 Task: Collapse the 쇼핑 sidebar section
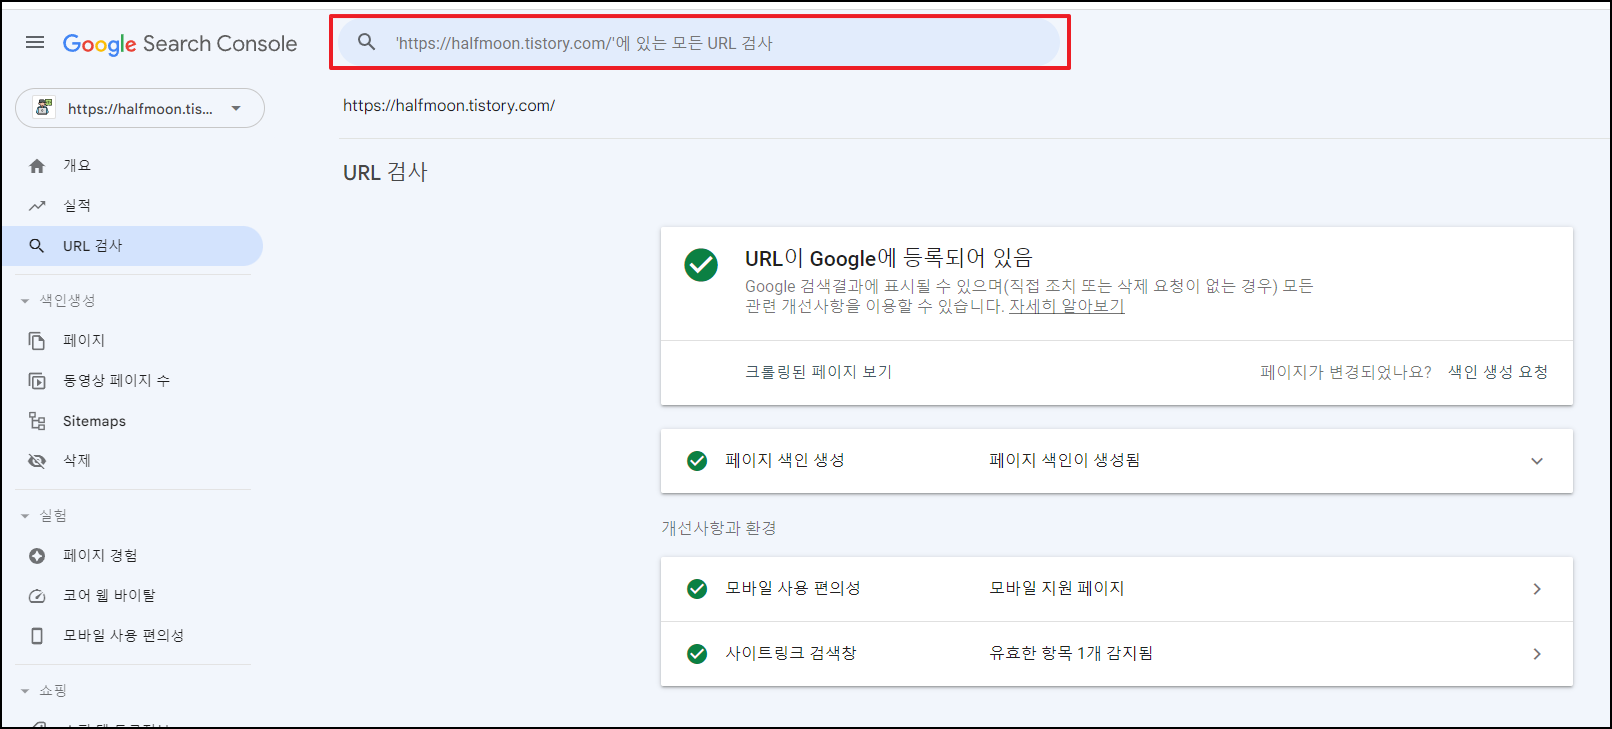point(25,691)
